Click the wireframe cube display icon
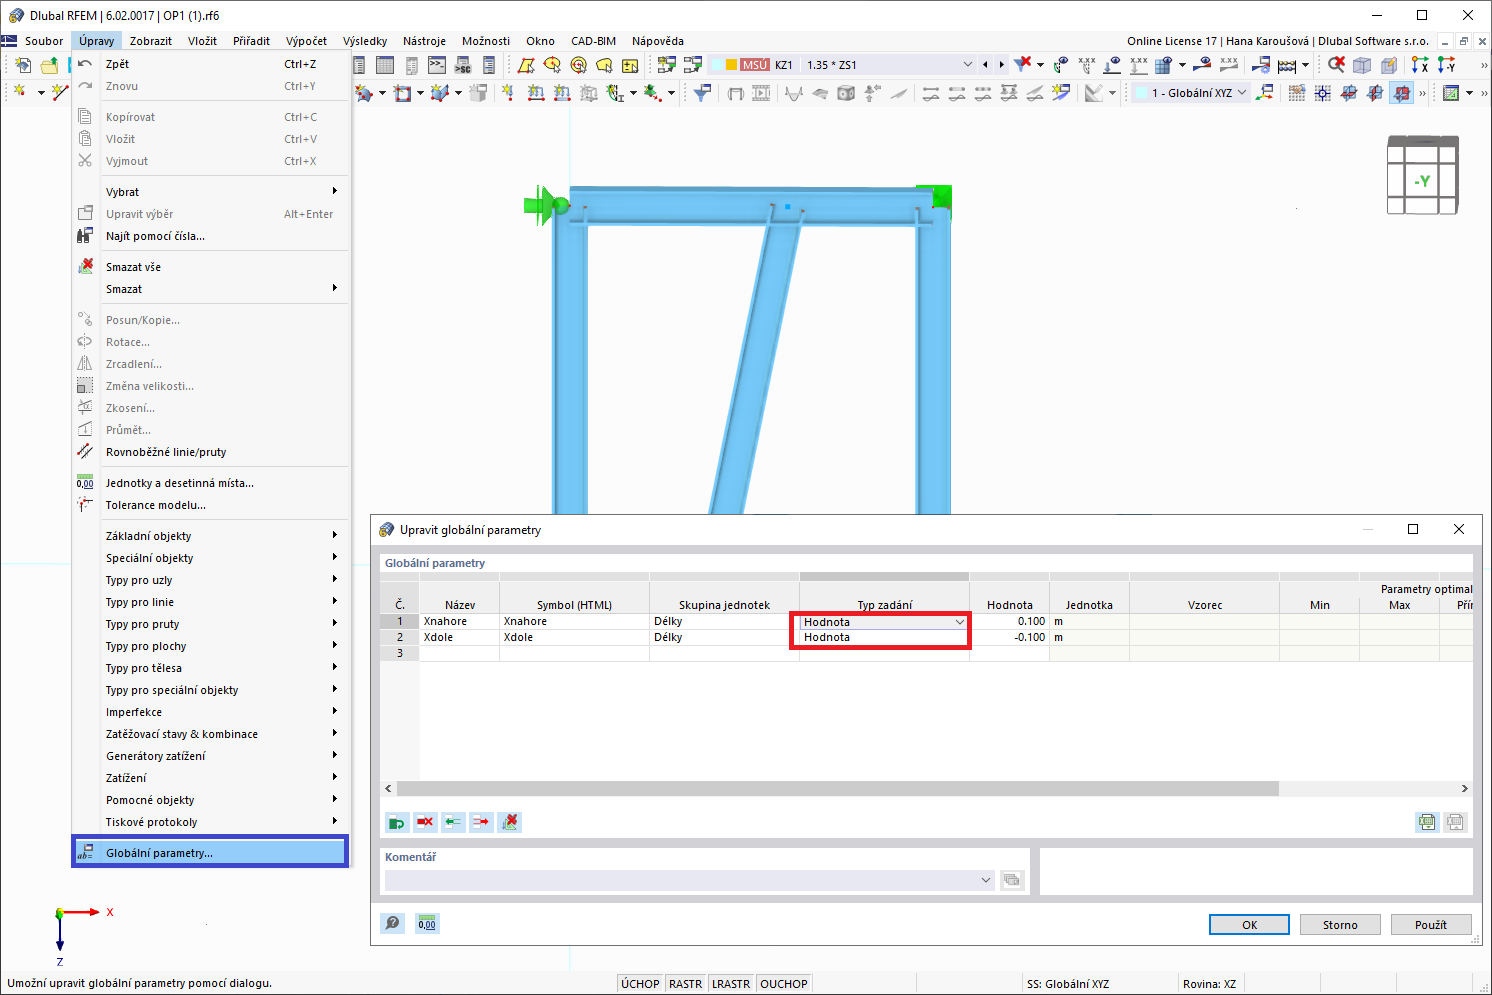Image resolution: width=1492 pixels, height=995 pixels. click(x=1362, y=65)
